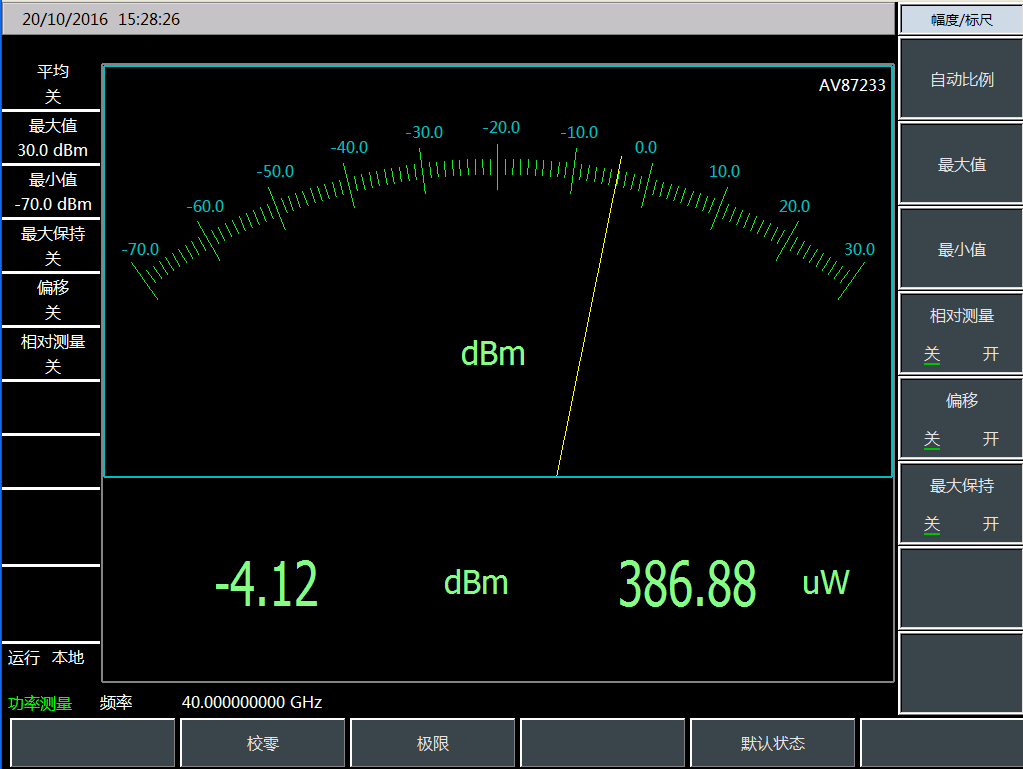Open the 极限 limits softkey
The height and width of the screenshot is (769, 1023).
(x=432, y=743)
